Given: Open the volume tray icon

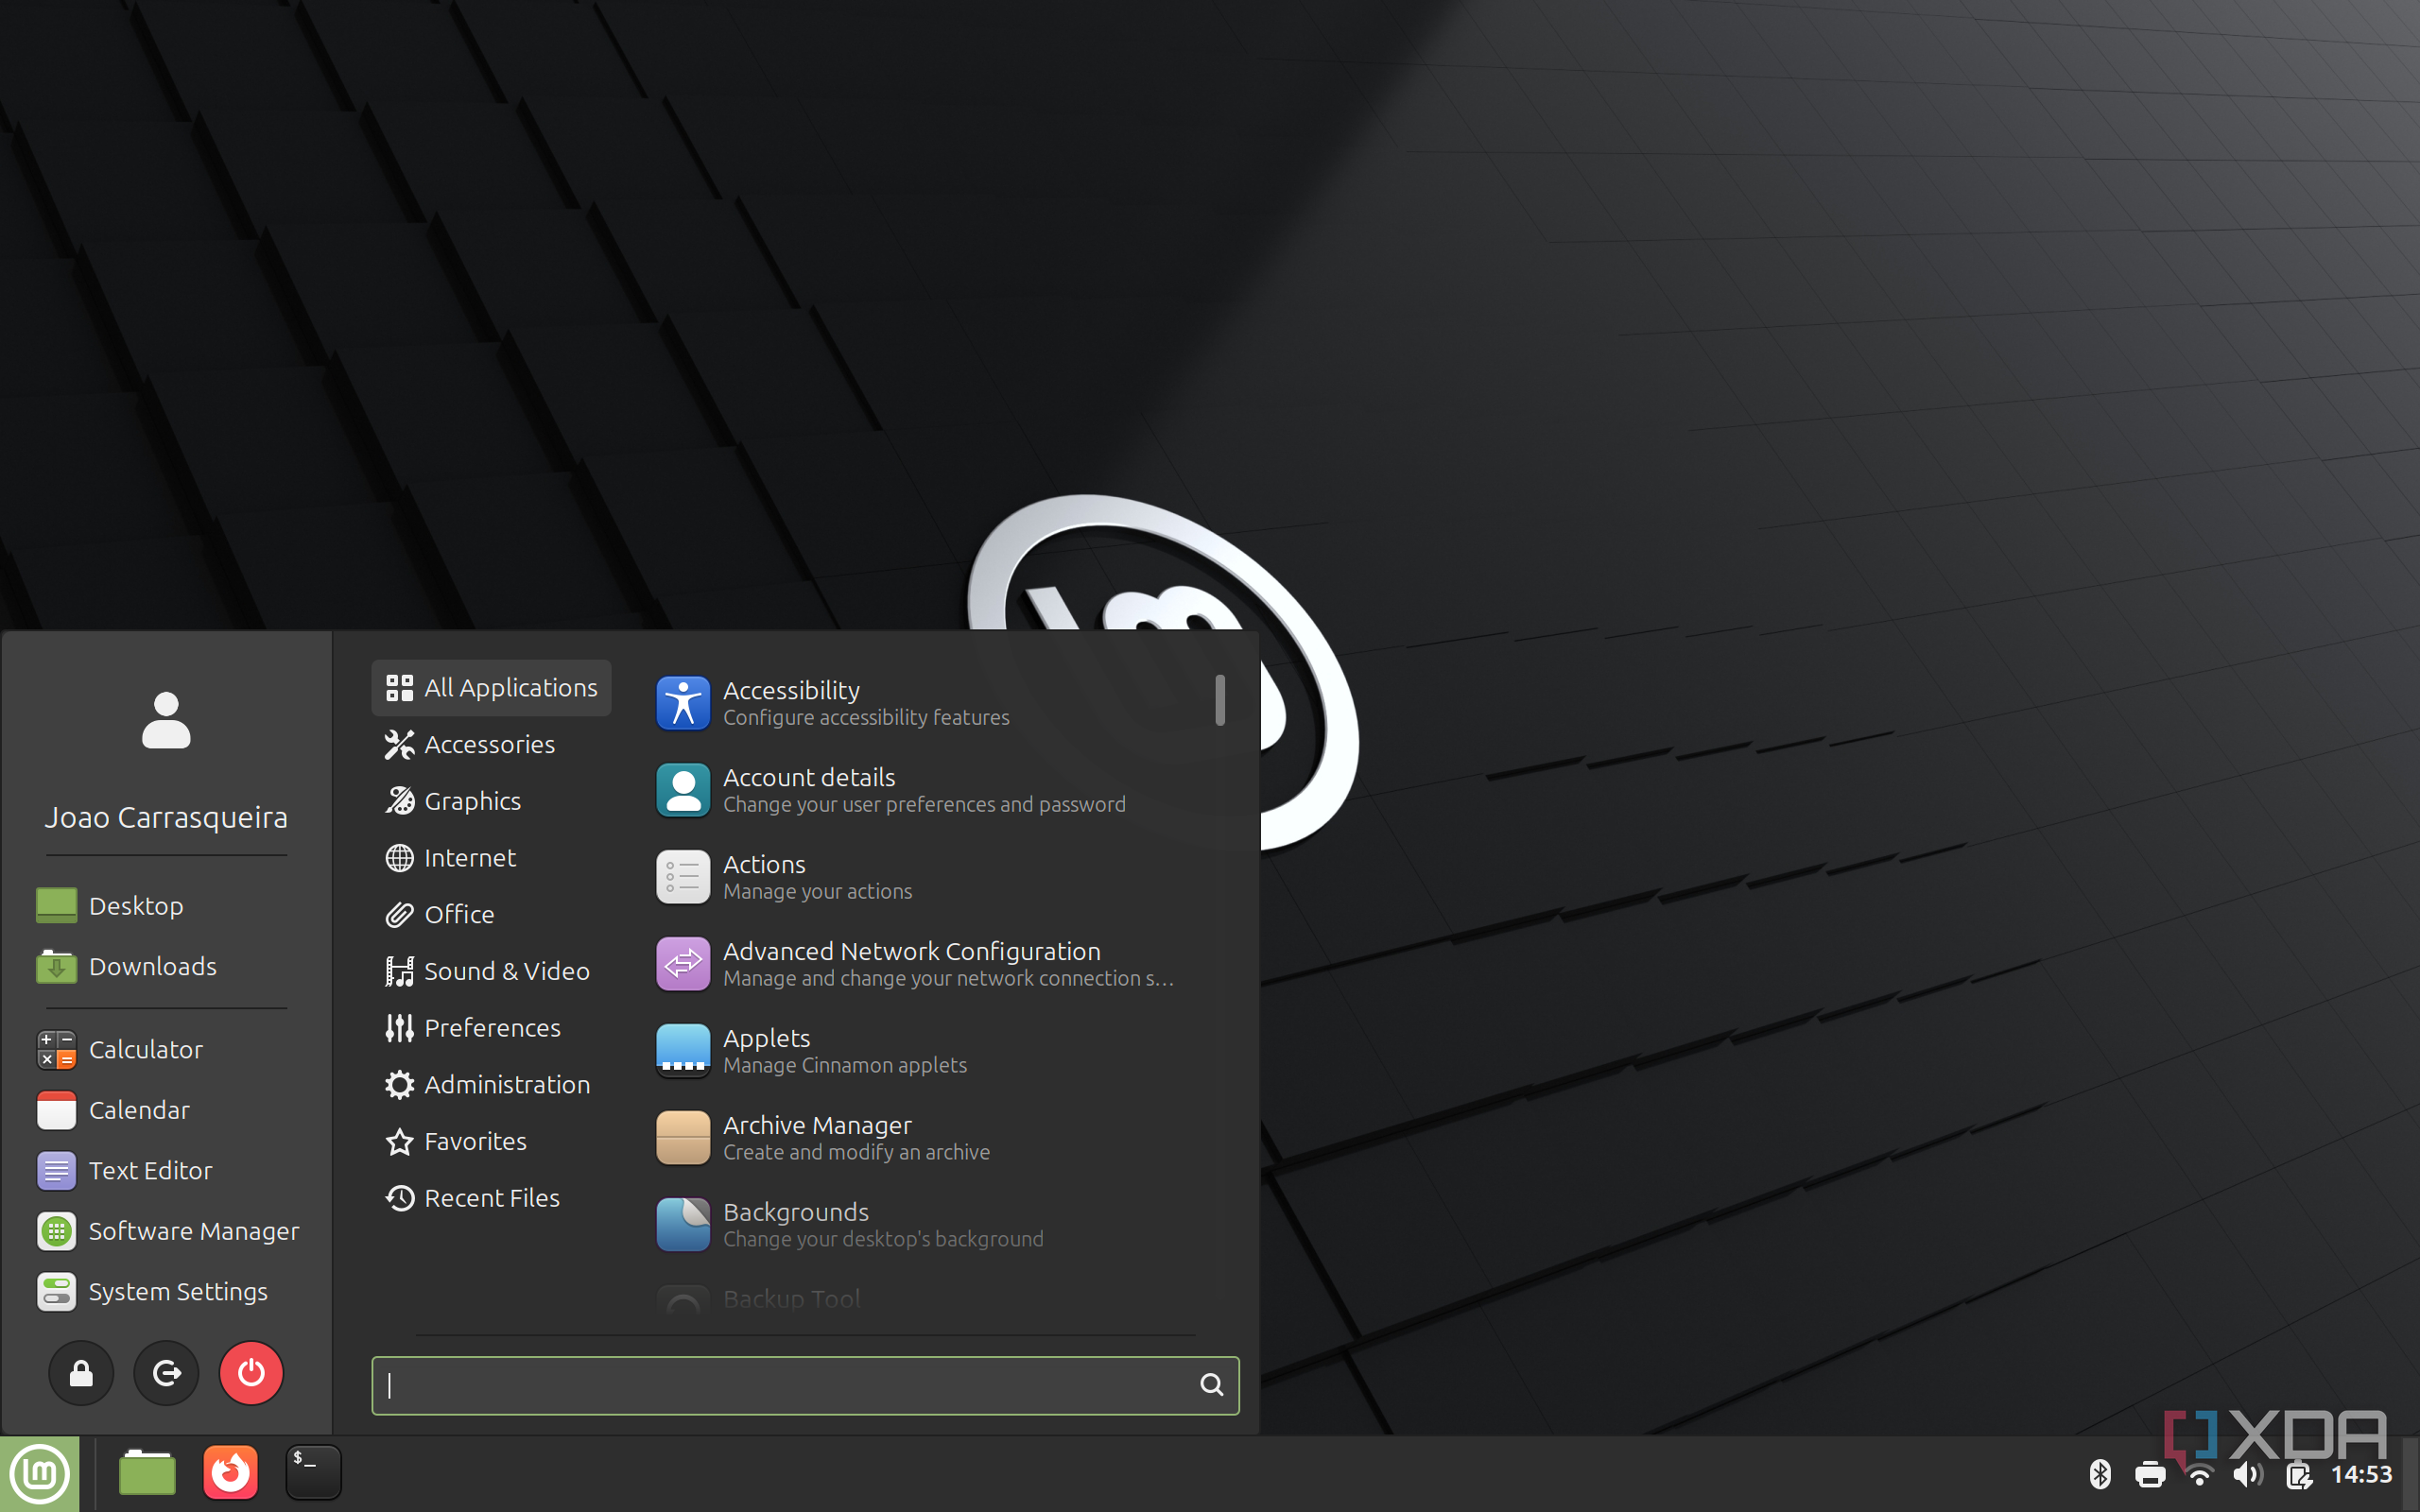Looking at the screenshot, I should (2247, 1474).
